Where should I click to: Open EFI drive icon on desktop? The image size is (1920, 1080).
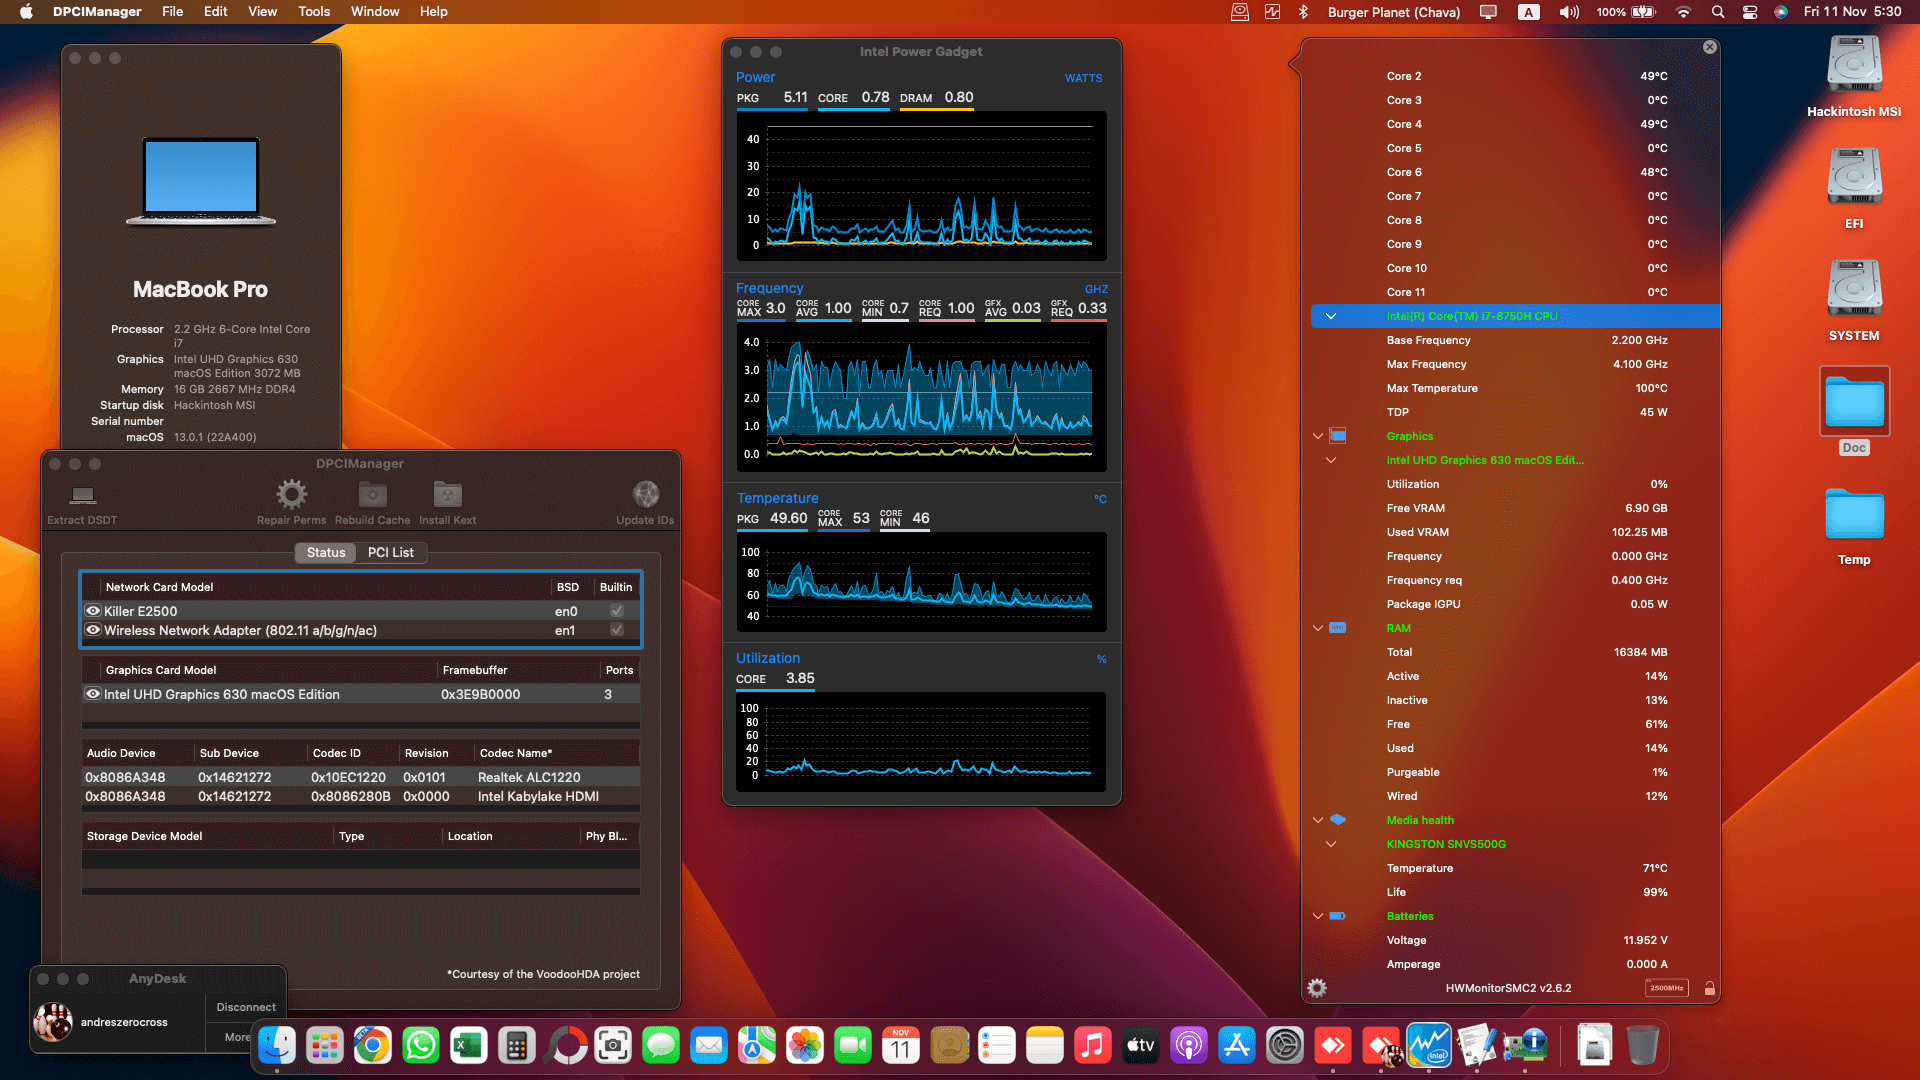[1854, 178]
